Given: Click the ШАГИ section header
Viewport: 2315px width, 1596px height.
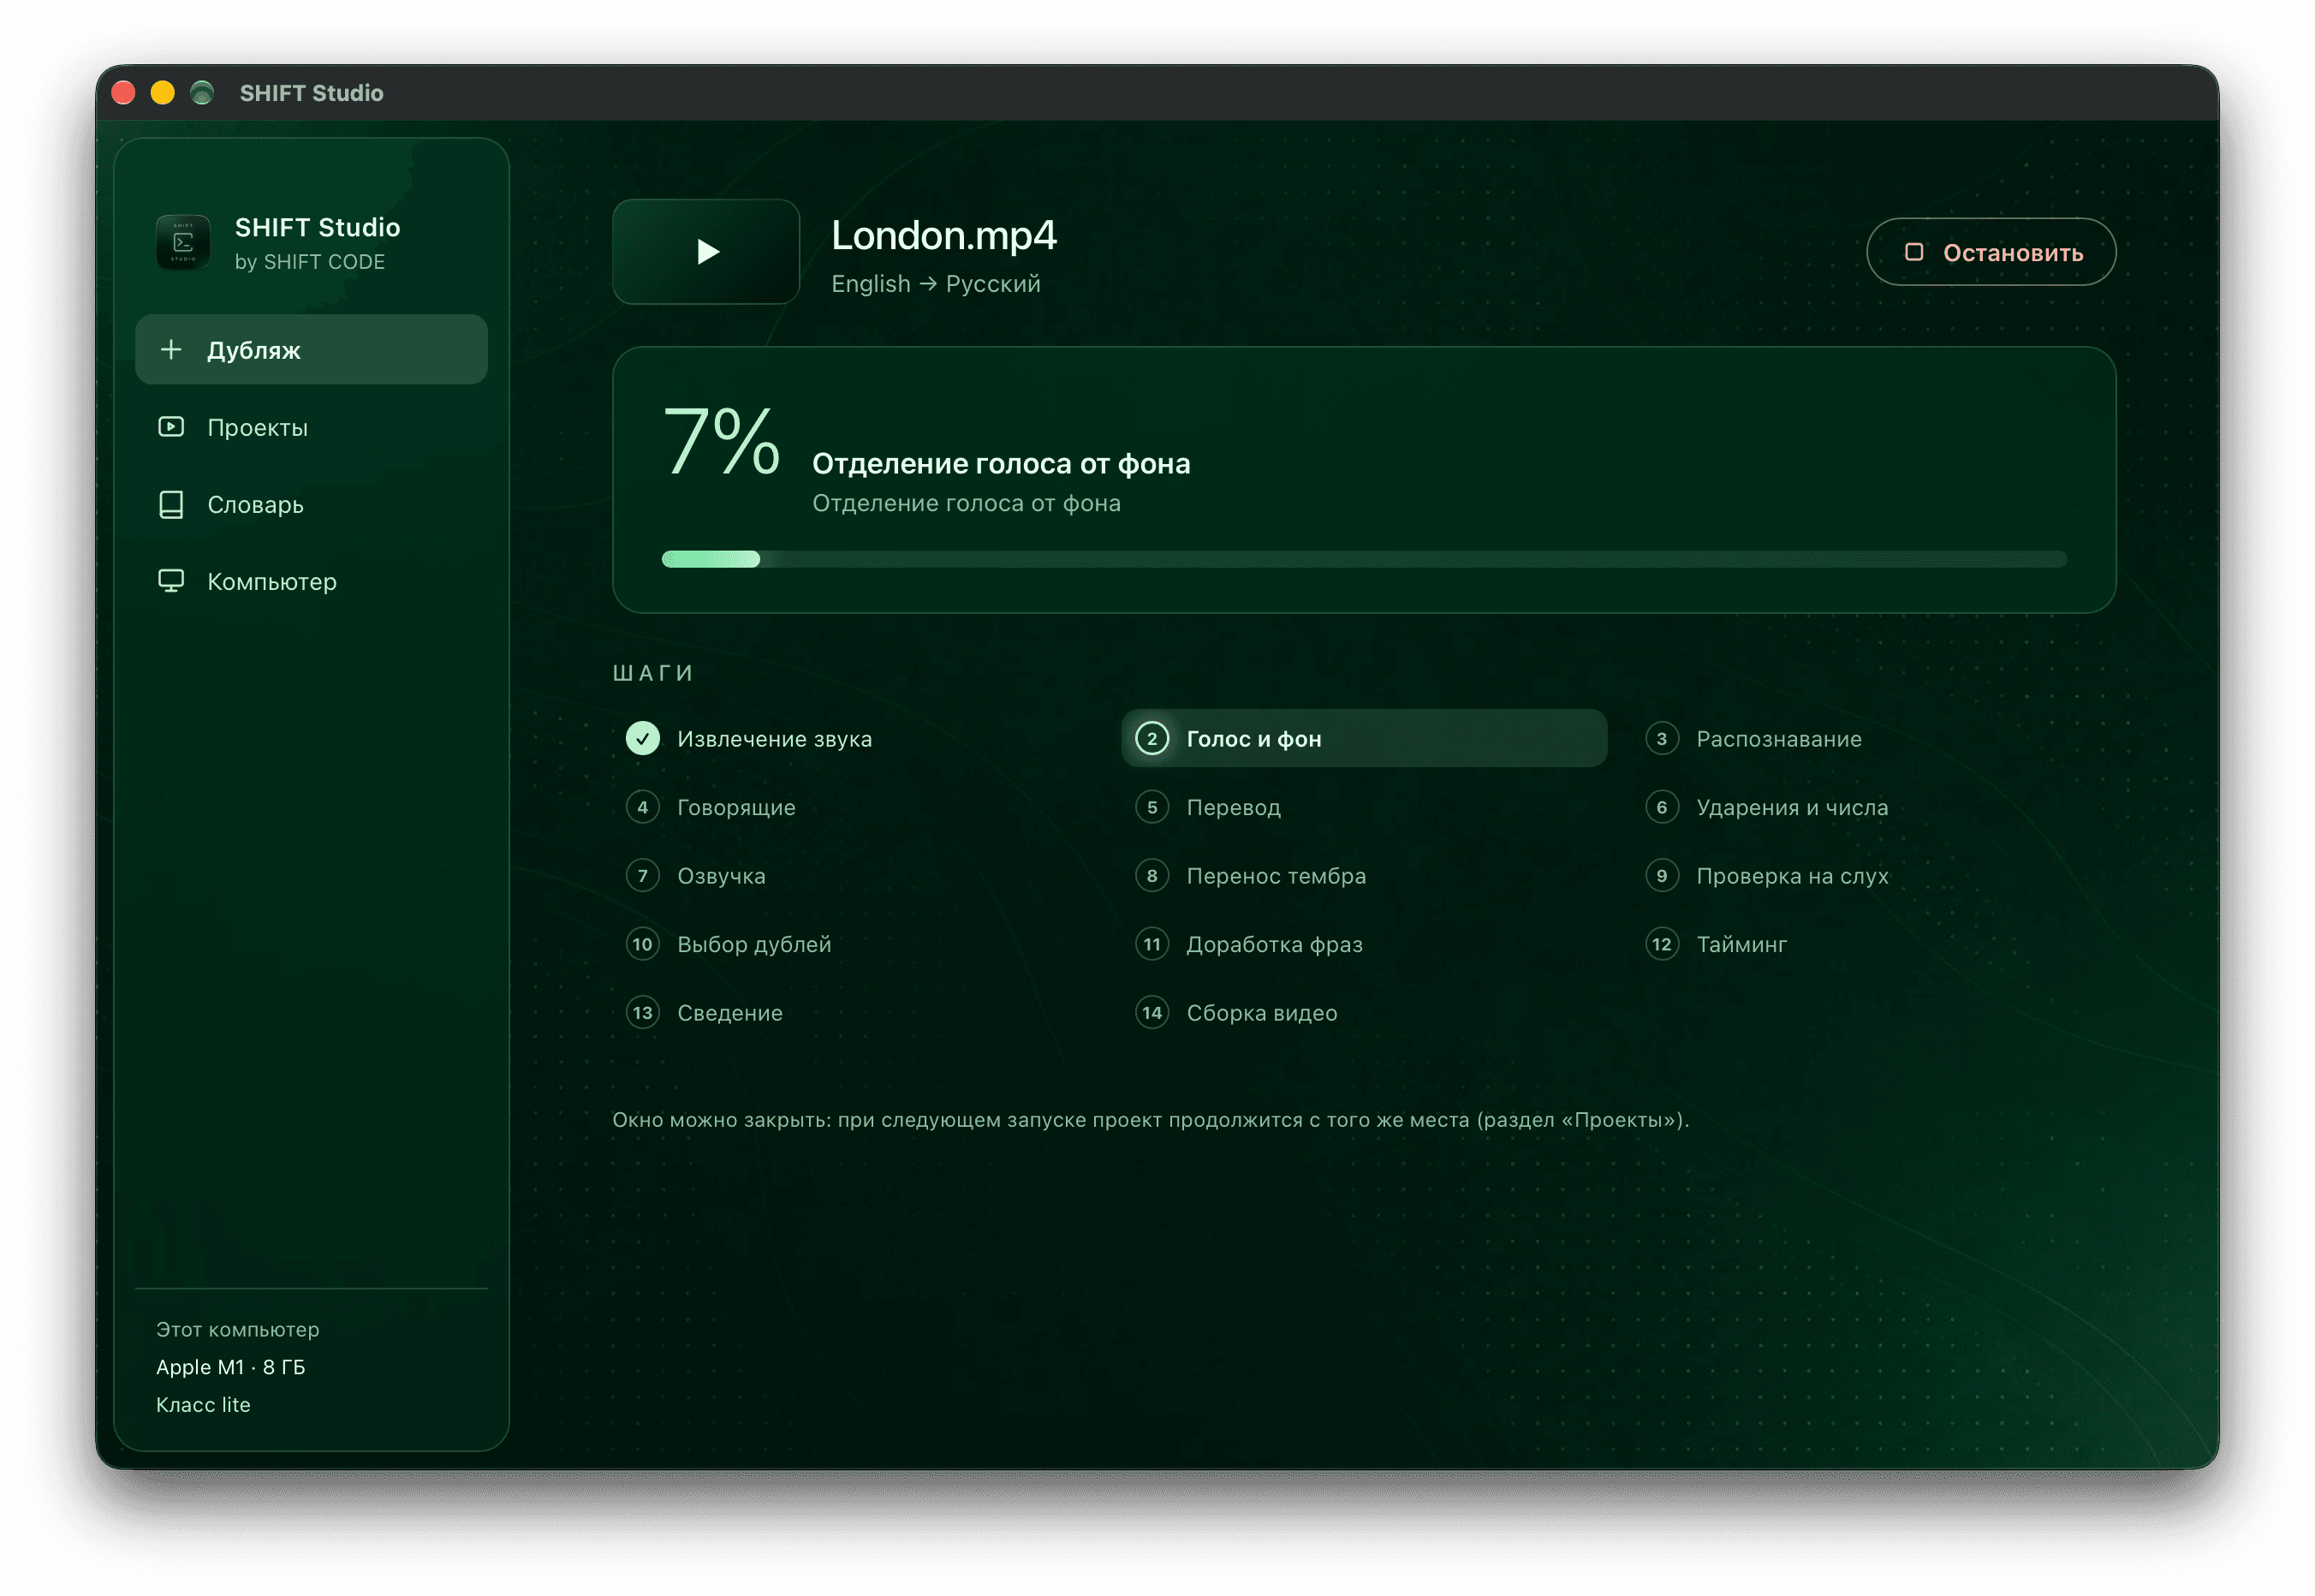Looking at the screenshot, I should [652, 673].
